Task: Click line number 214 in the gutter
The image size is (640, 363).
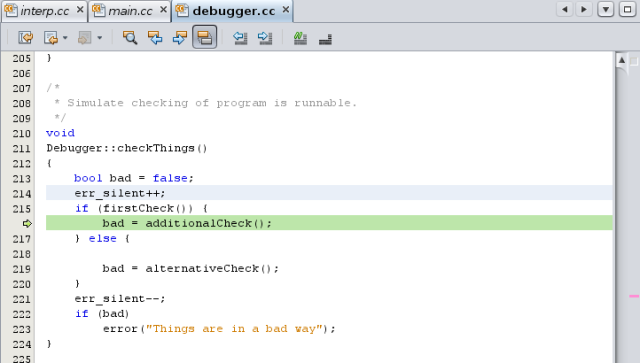Action: coord(22,194)
